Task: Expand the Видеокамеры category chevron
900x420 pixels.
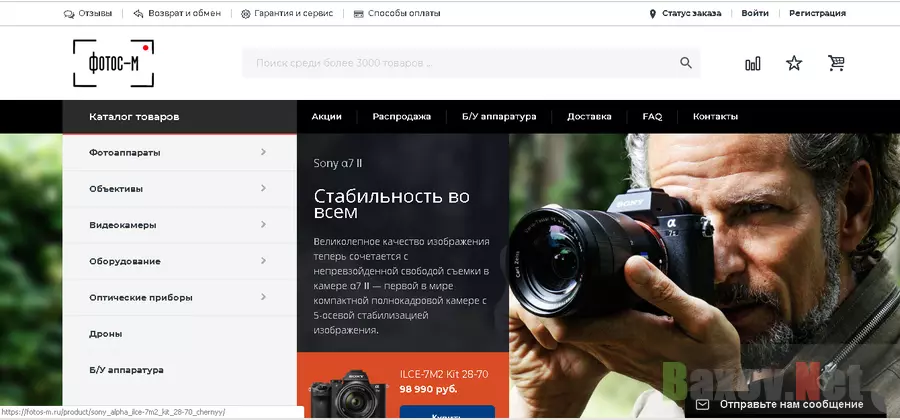Action: [x=263, y=224]
